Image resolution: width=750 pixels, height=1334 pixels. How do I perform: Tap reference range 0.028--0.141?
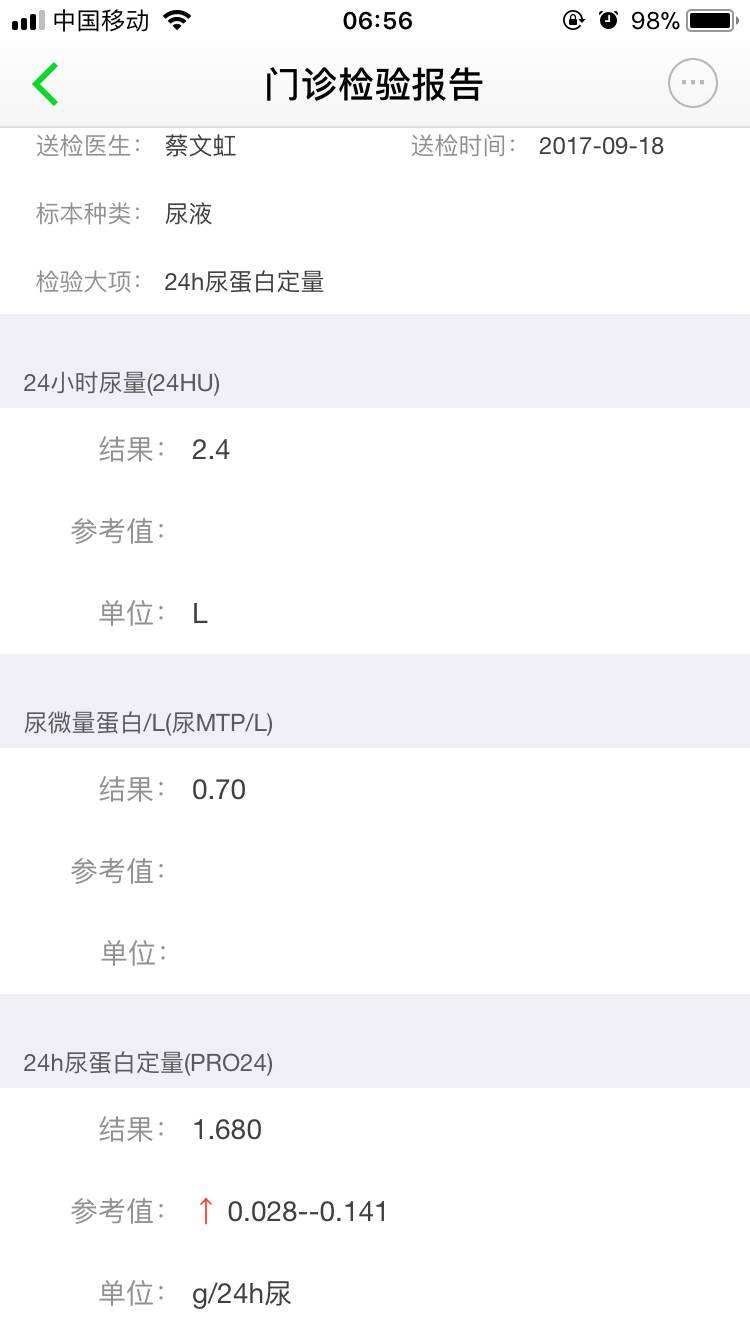point(307,1212)
